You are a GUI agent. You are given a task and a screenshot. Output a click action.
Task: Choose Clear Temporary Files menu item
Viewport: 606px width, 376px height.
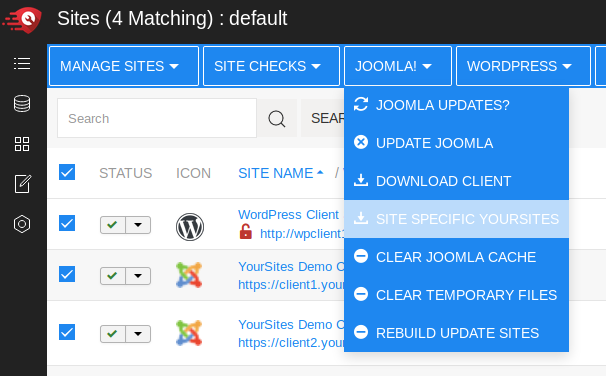456,295
